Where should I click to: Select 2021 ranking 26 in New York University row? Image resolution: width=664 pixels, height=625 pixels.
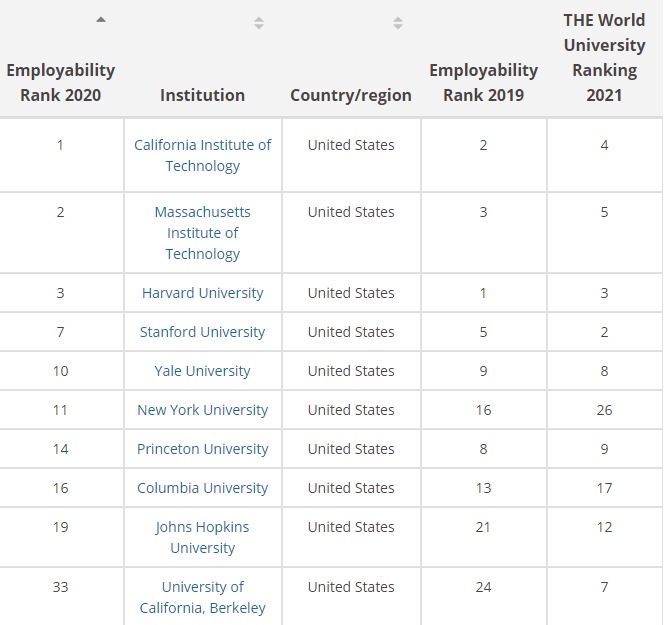coord(604,410)
